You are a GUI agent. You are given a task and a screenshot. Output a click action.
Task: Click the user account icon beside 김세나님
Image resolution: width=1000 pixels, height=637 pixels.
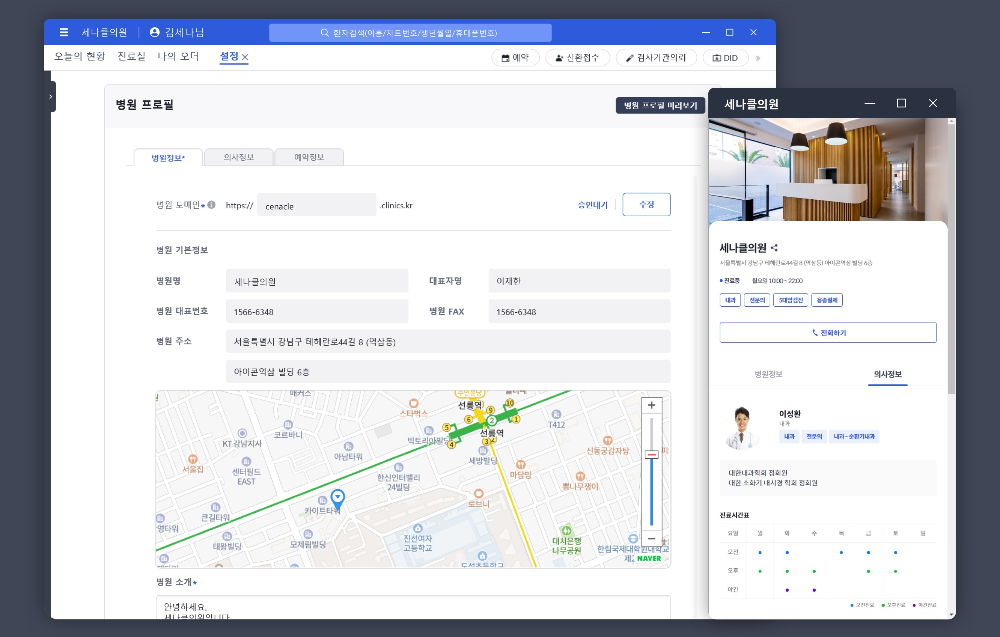[154, 32]
